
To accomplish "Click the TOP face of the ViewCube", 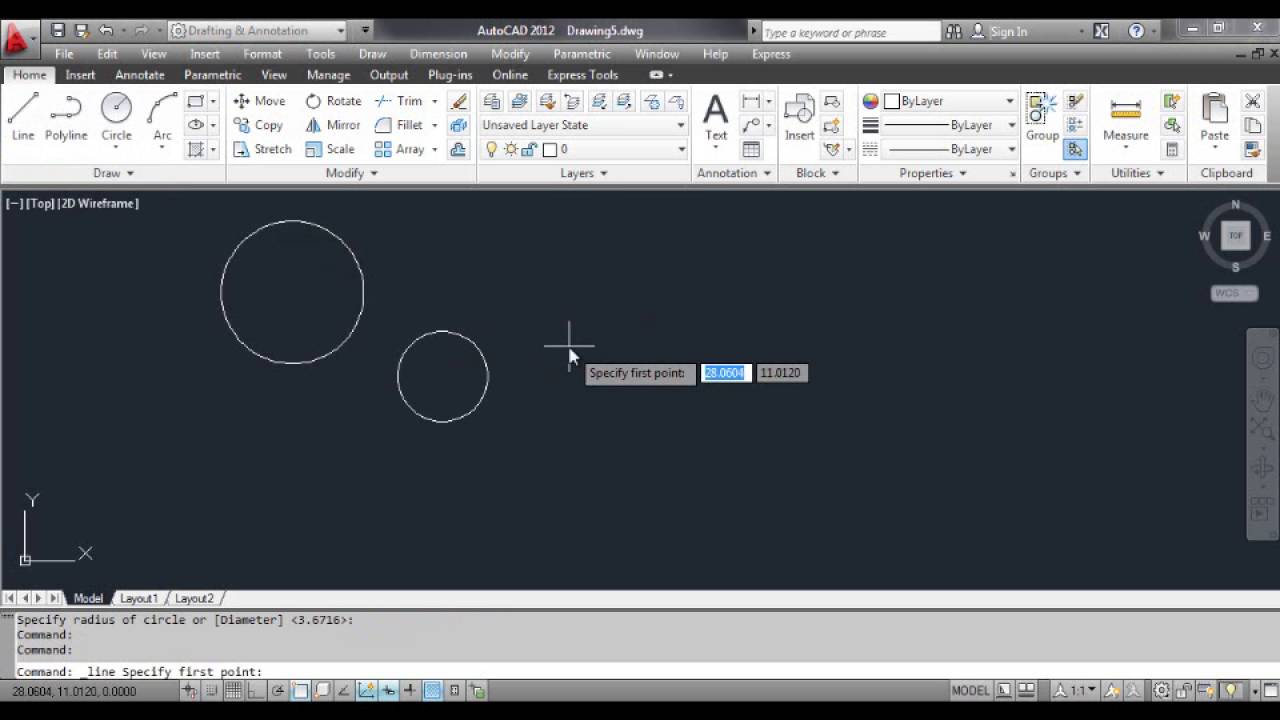I will pos(1235,236).
